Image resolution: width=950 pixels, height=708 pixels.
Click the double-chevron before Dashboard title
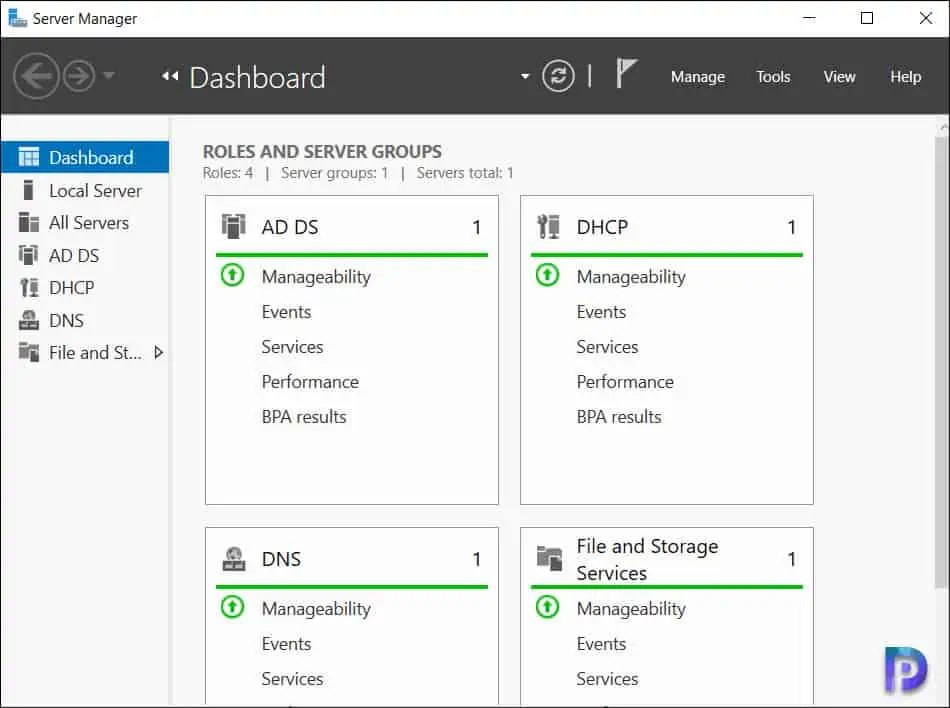coord(170,76)
